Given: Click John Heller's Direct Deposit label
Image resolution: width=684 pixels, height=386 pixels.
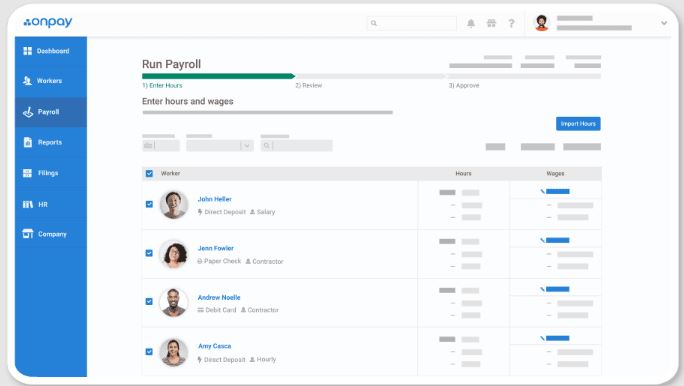Looking at the screenshot, I should [225, 212].
